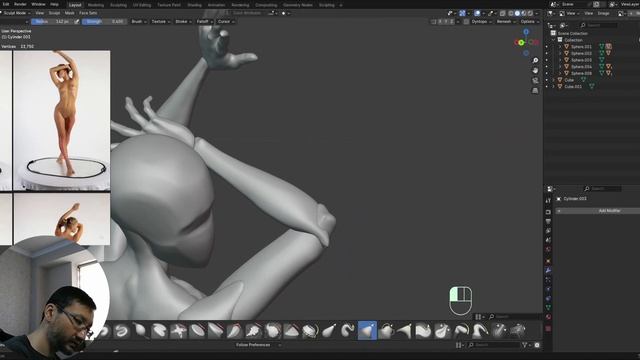Open the Cursor dropdown
The width and height of the screenshot is (640, 360).
[226, 22]
